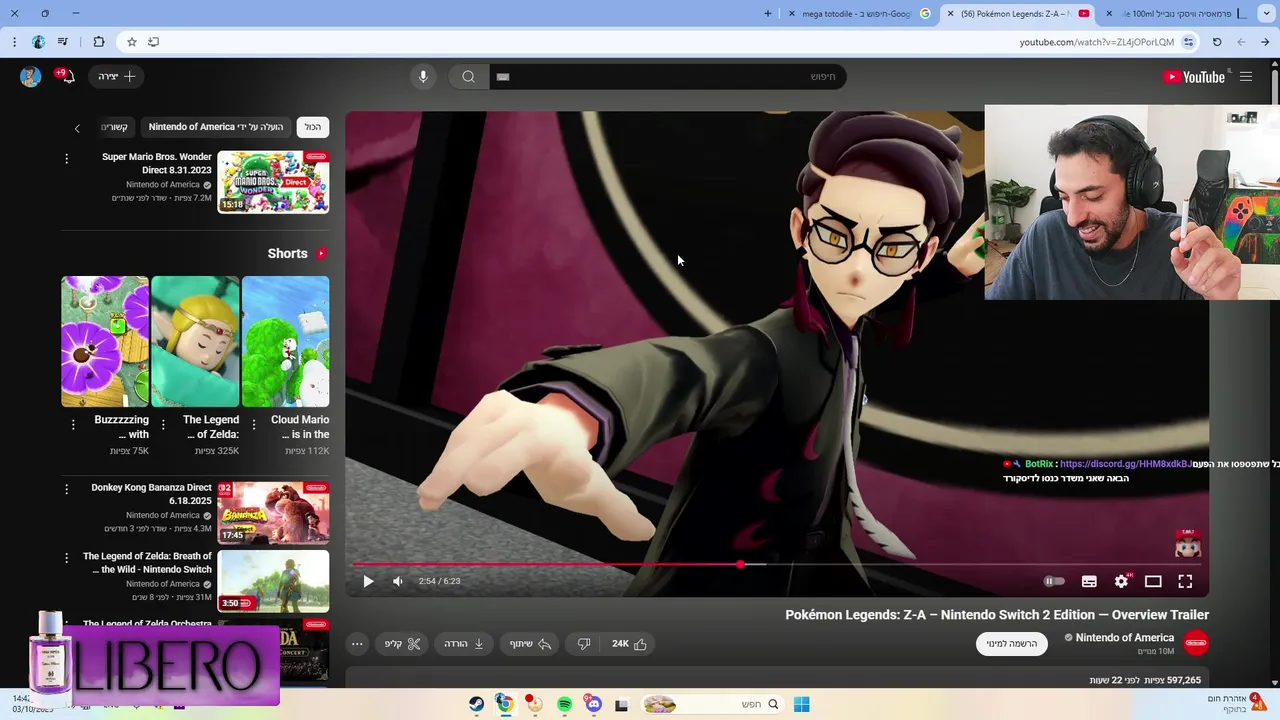Open a new browser tab with plus
1280x720 pixels.
click(768, 14)
